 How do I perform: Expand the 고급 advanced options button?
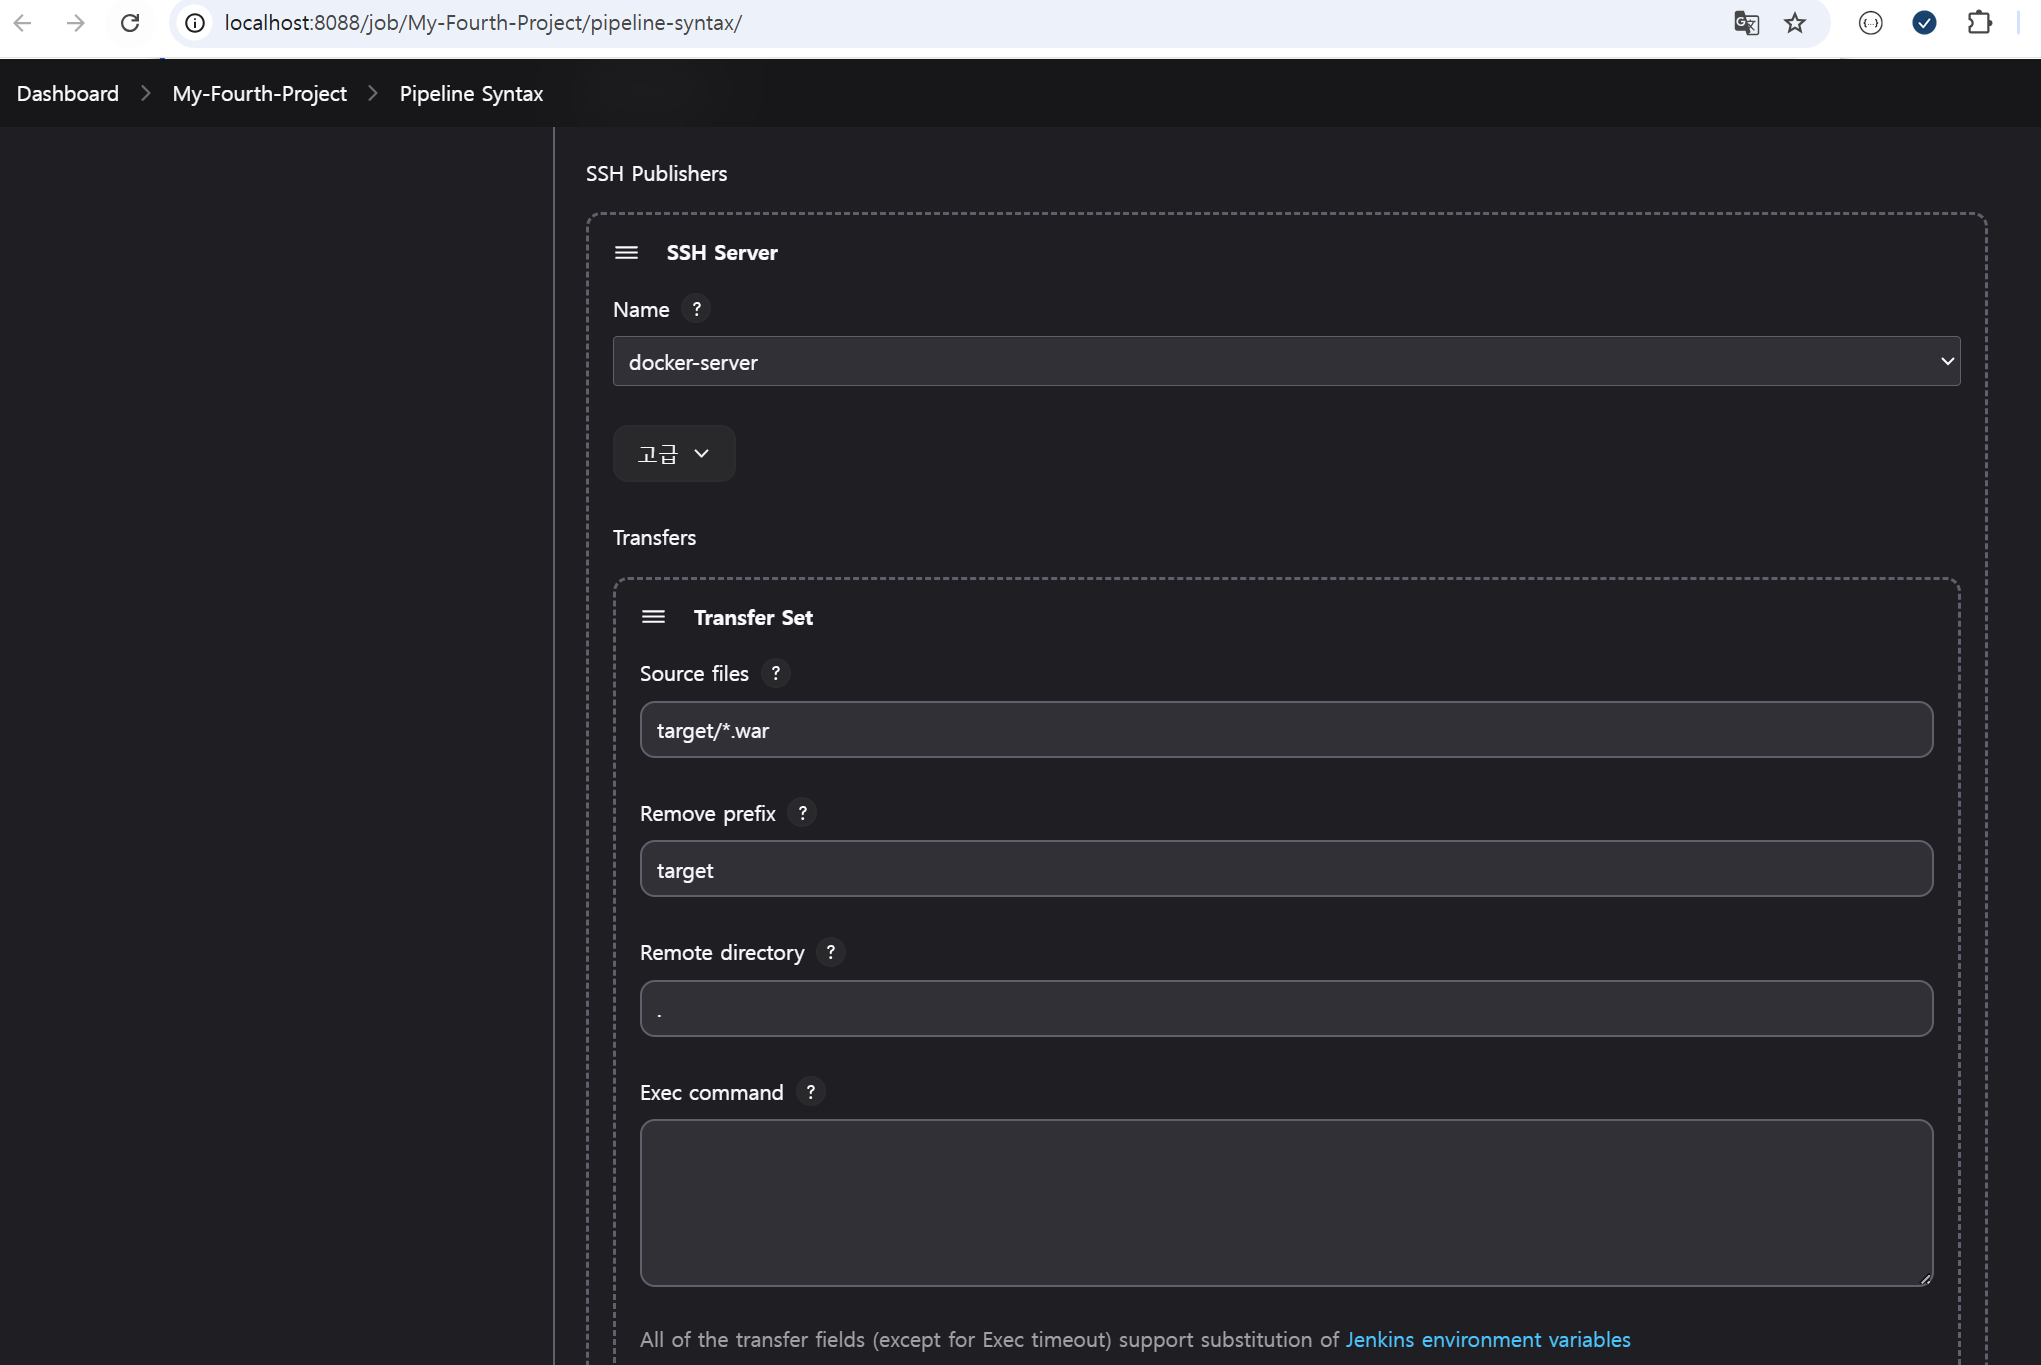[673, 454]
